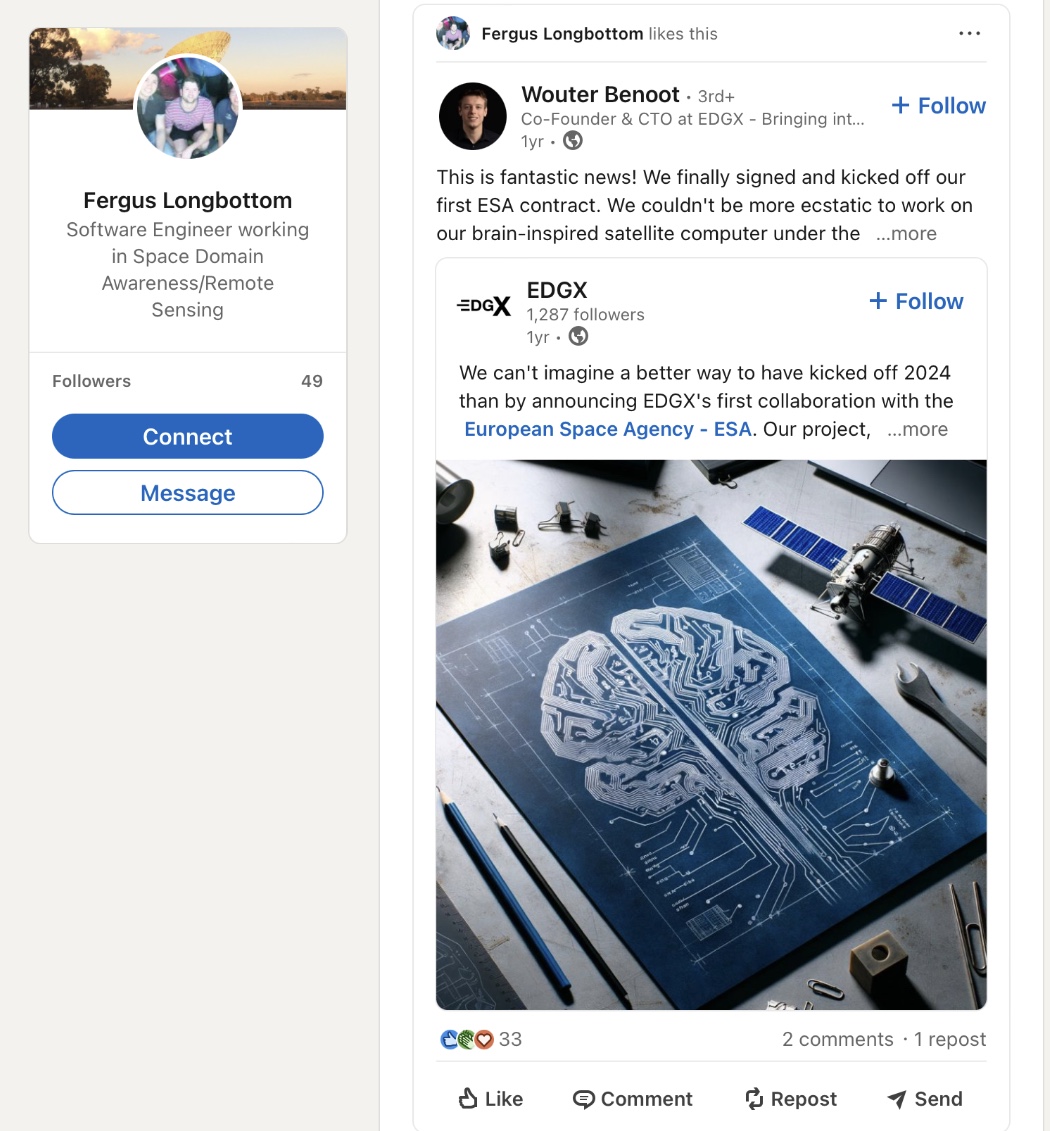The image size is (1050, 1131).
Task: View the 2 comments on the post
Action: click(x=837, y=1040)
